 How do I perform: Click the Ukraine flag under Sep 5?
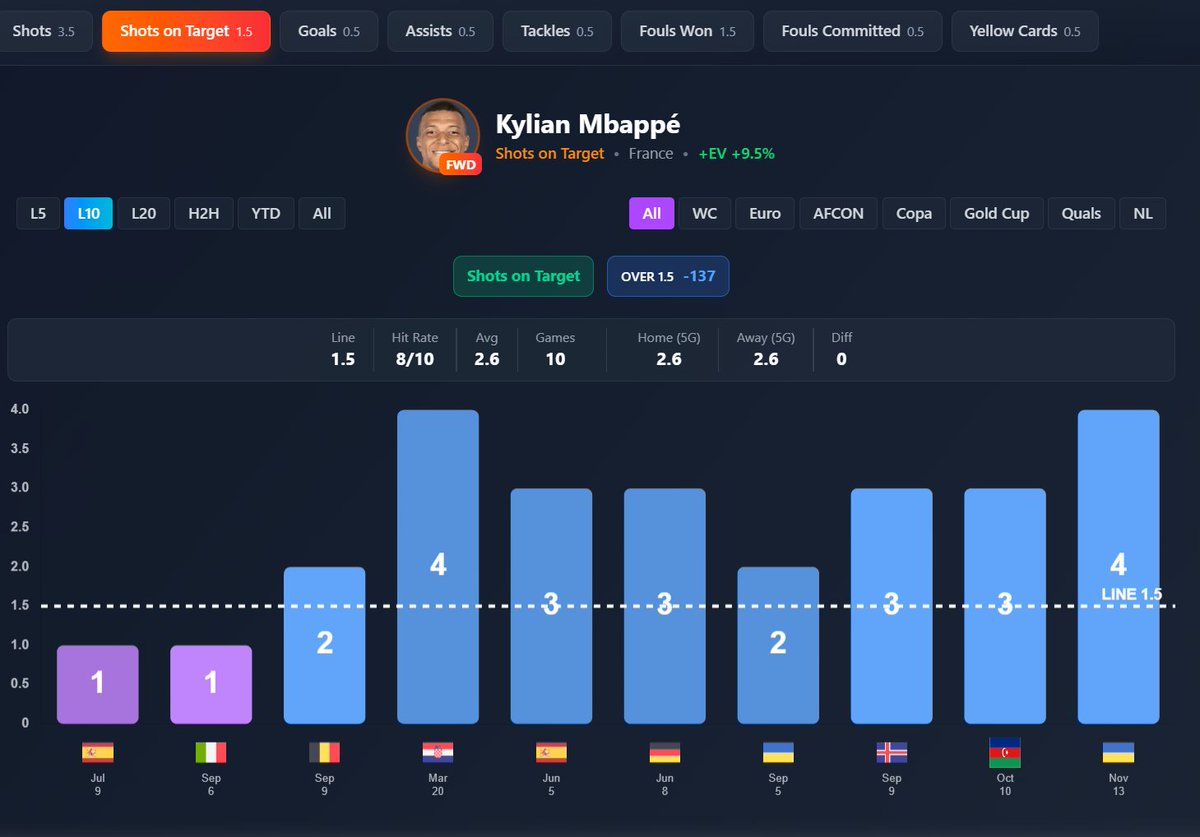(778, 753)
